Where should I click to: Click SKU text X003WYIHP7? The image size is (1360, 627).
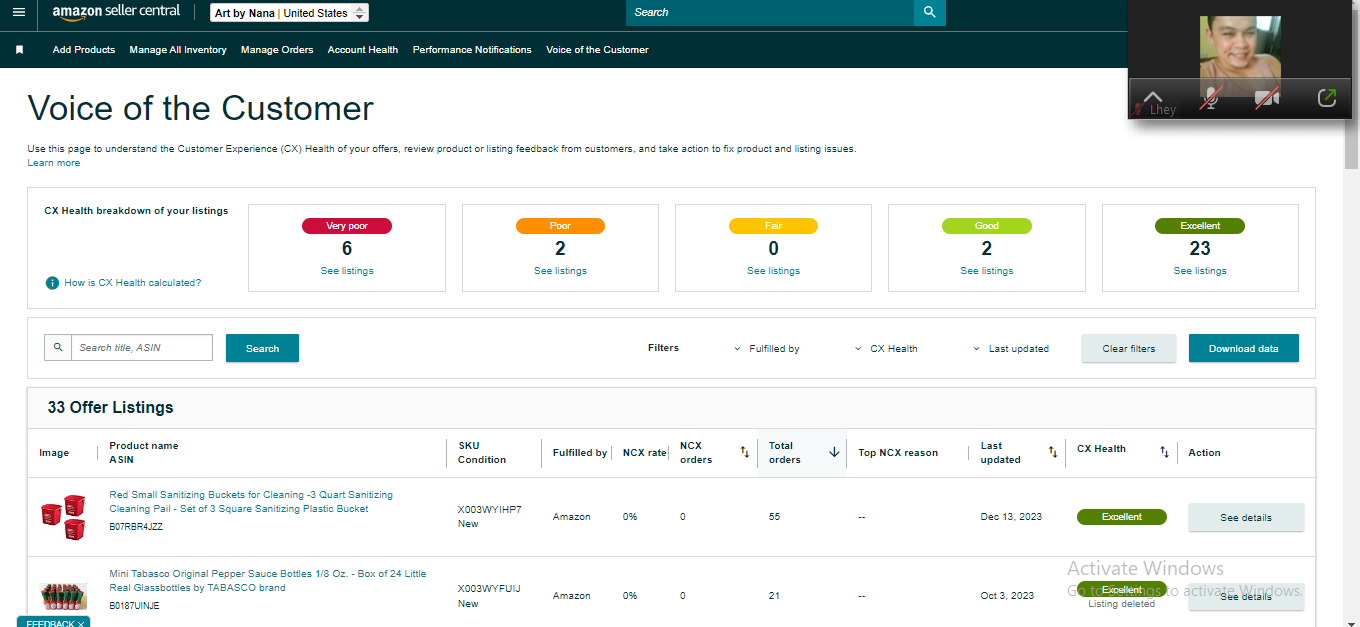click(x=489, y=510)
